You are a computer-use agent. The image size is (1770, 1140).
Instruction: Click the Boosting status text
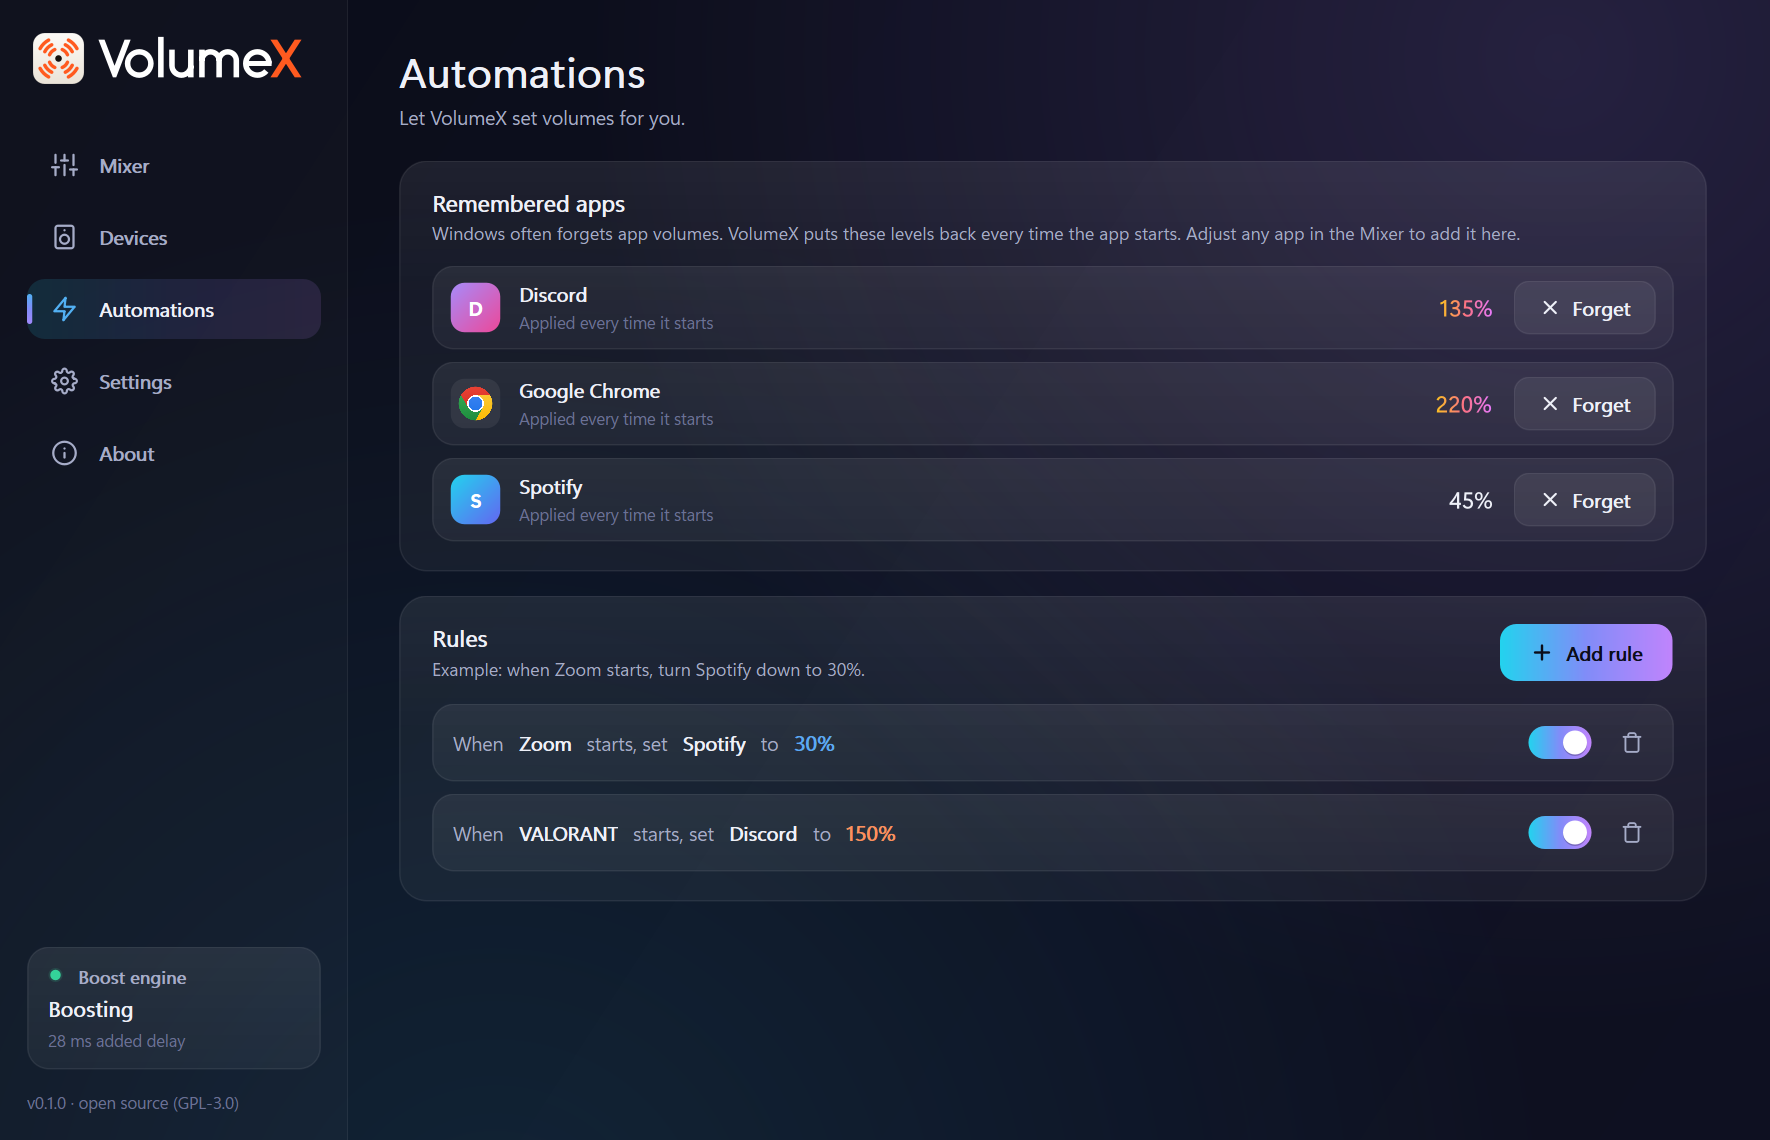point(91,1010)
